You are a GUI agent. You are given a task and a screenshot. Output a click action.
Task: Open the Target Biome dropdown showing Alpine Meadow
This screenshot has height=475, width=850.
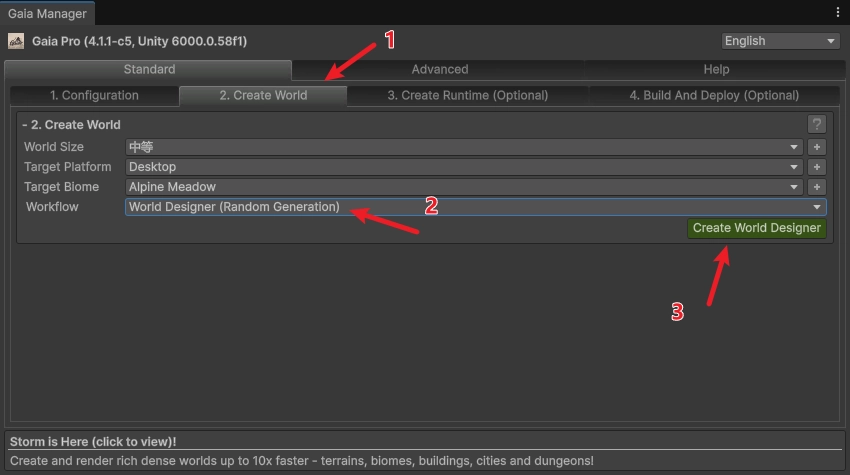click(x=464, y=187)
